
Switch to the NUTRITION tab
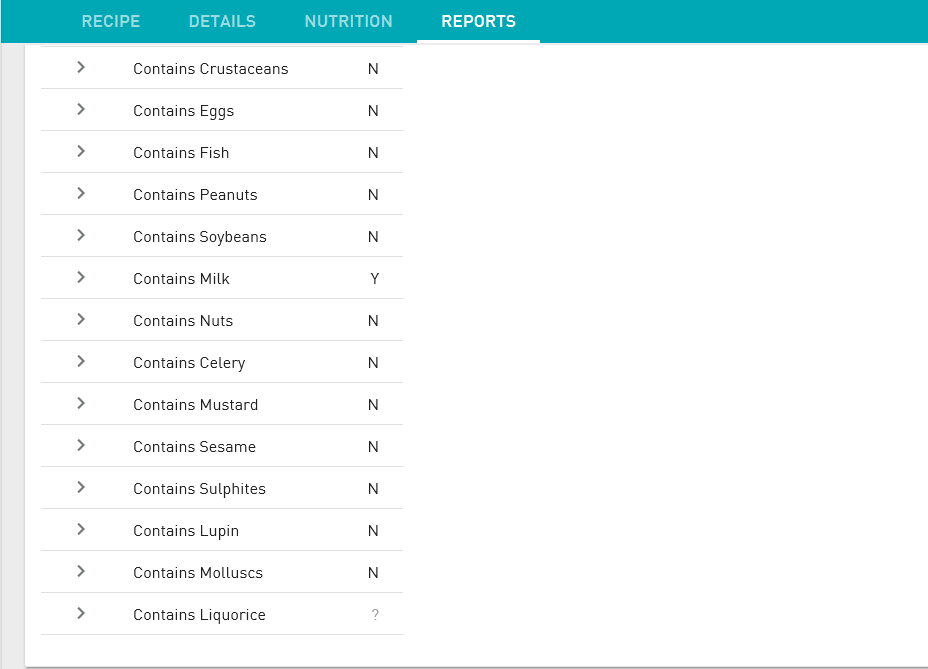(348, 21)
